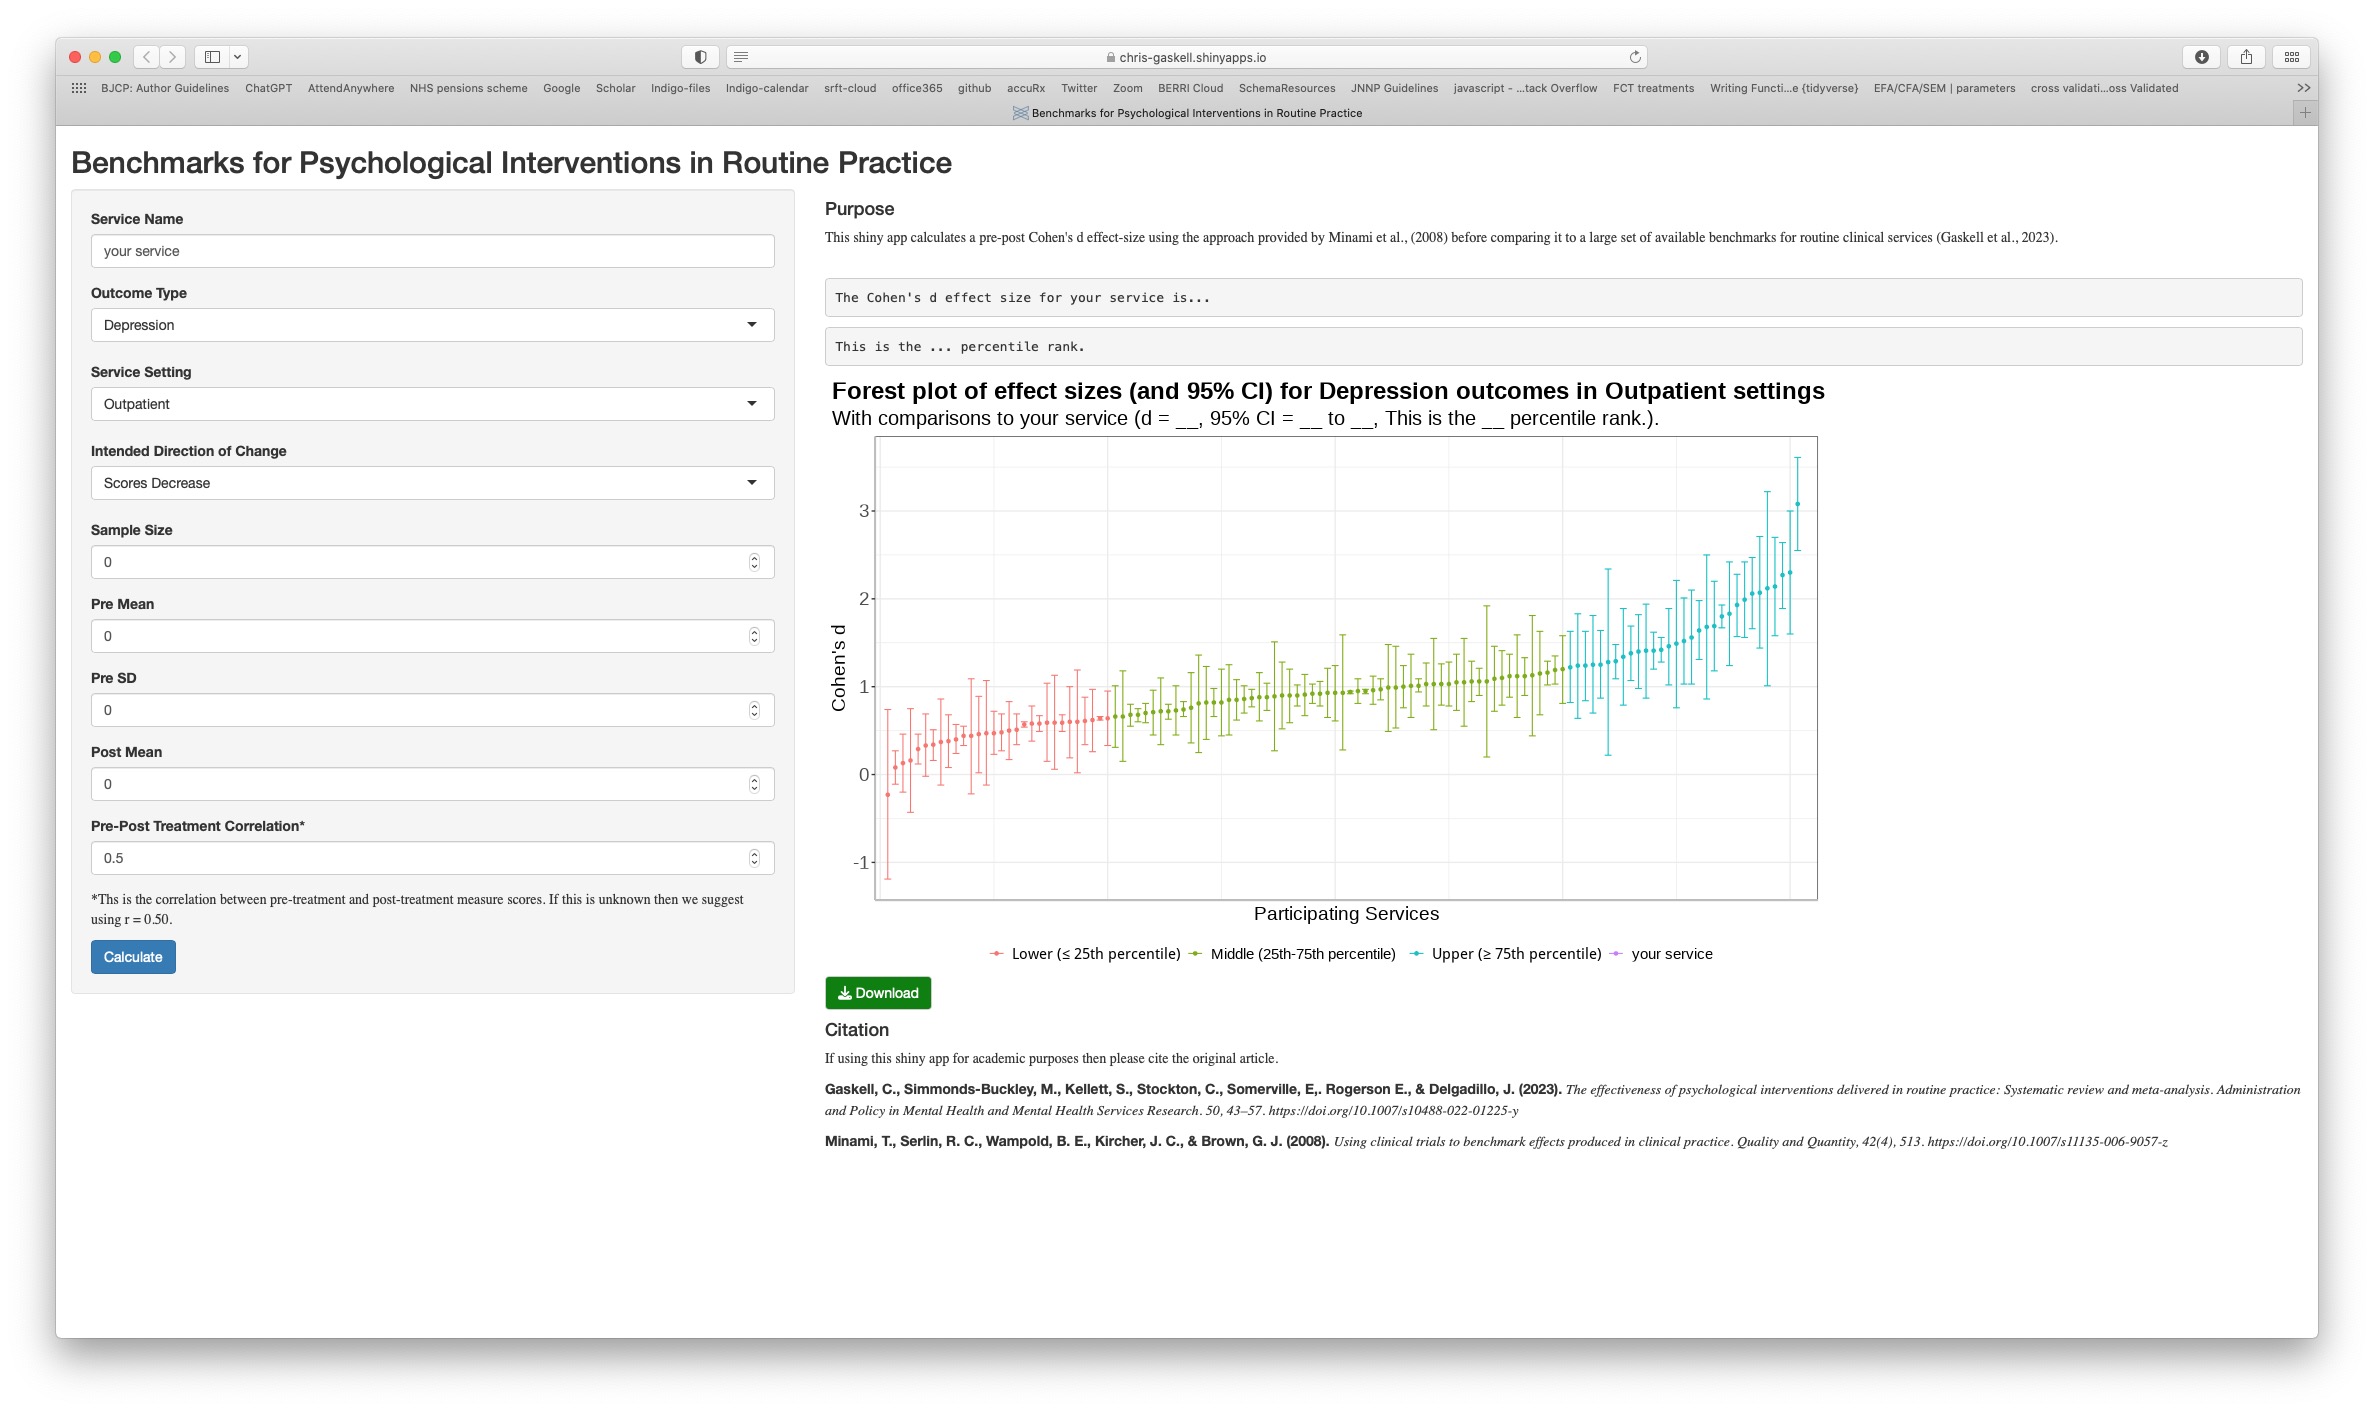Click the green Download button
This screenshot has width=2374, height=1412.
pos(878,993)
